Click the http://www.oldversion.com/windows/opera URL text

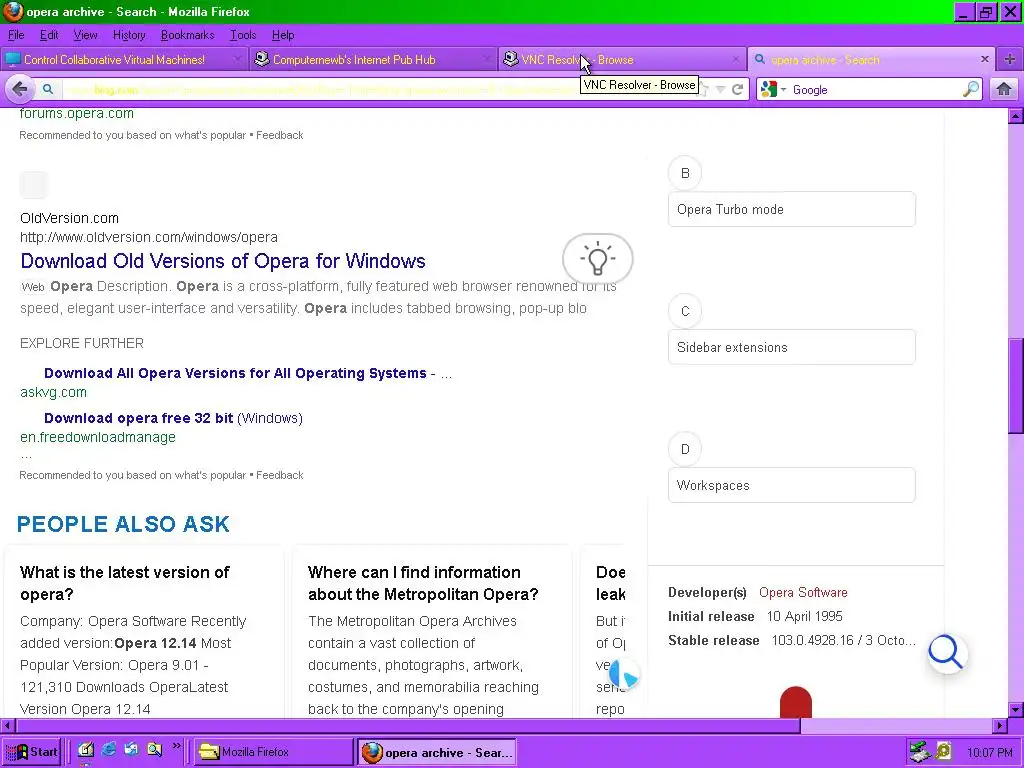tap(149, 237)
